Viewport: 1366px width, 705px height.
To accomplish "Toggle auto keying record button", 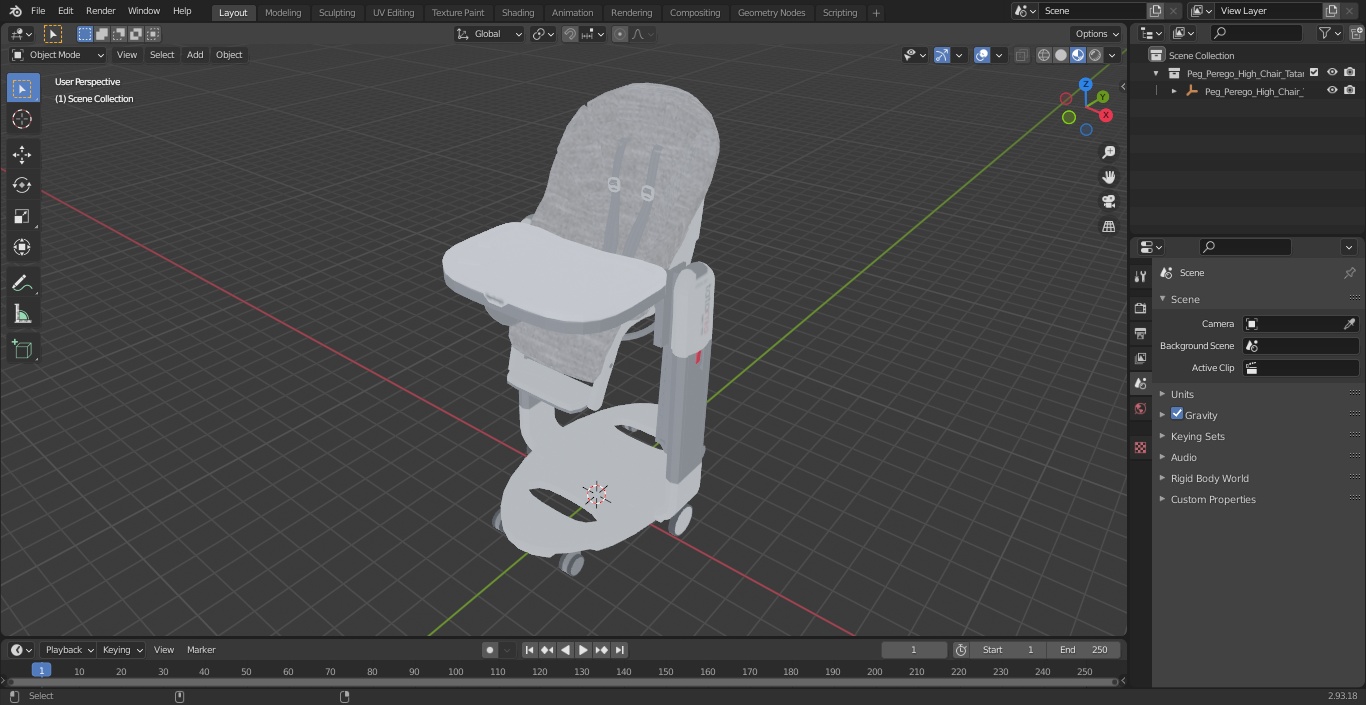I will coord(490,650).
